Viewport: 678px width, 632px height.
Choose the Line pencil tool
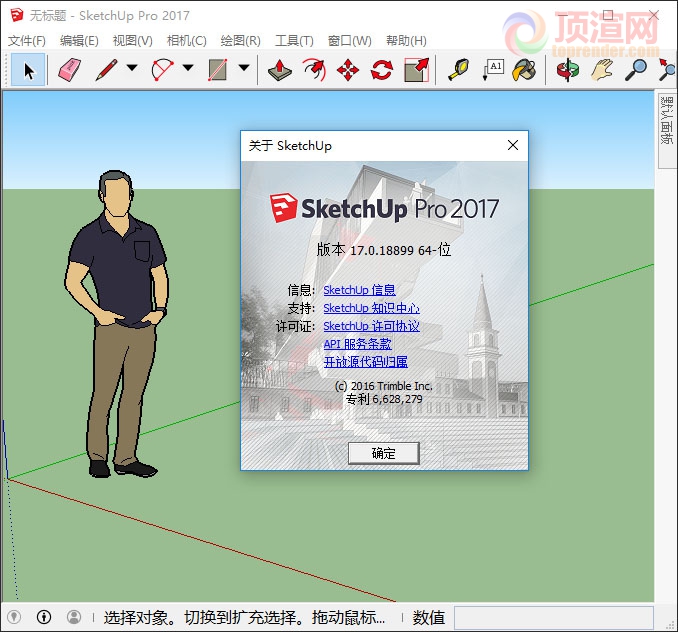click(106, 70)
